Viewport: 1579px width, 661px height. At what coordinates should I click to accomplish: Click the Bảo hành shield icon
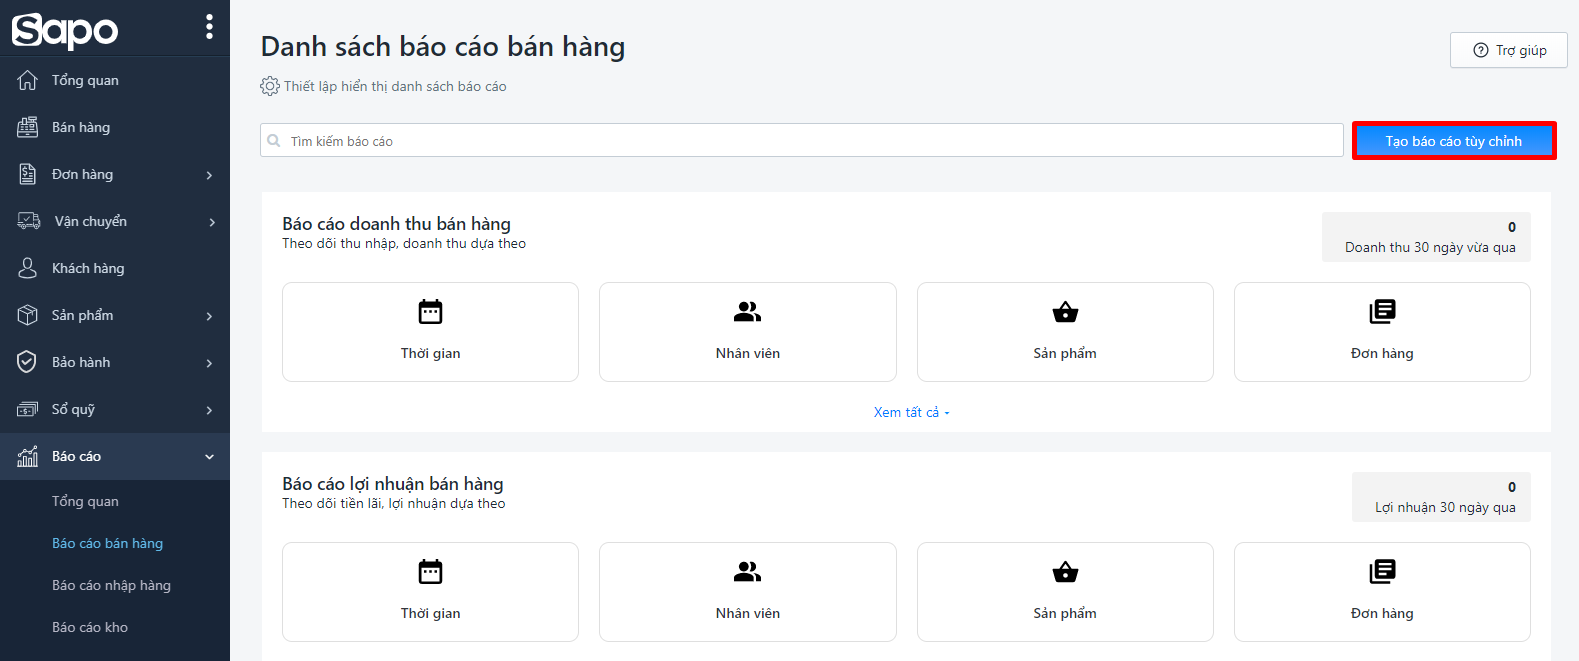[x=28, y=362]
